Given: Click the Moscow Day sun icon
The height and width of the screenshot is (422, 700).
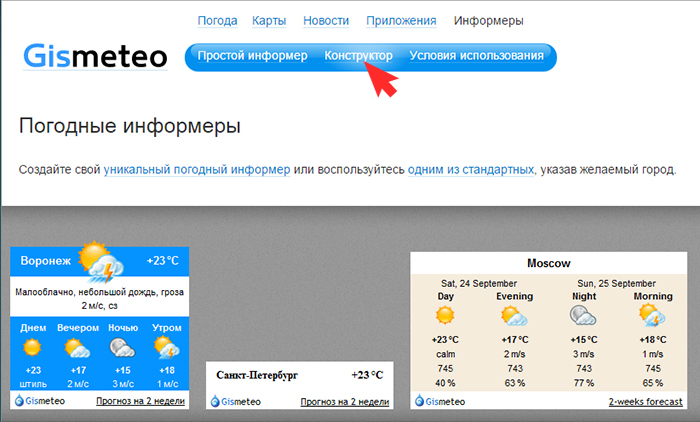Looking at the screenshot, I should point(445,315).
